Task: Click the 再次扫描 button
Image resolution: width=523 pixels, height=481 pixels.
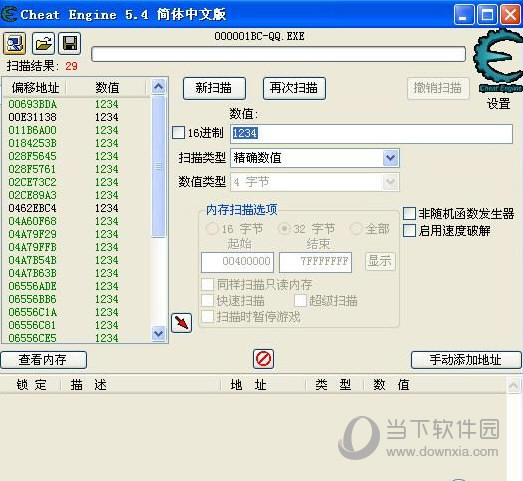Action: point(294,88)
